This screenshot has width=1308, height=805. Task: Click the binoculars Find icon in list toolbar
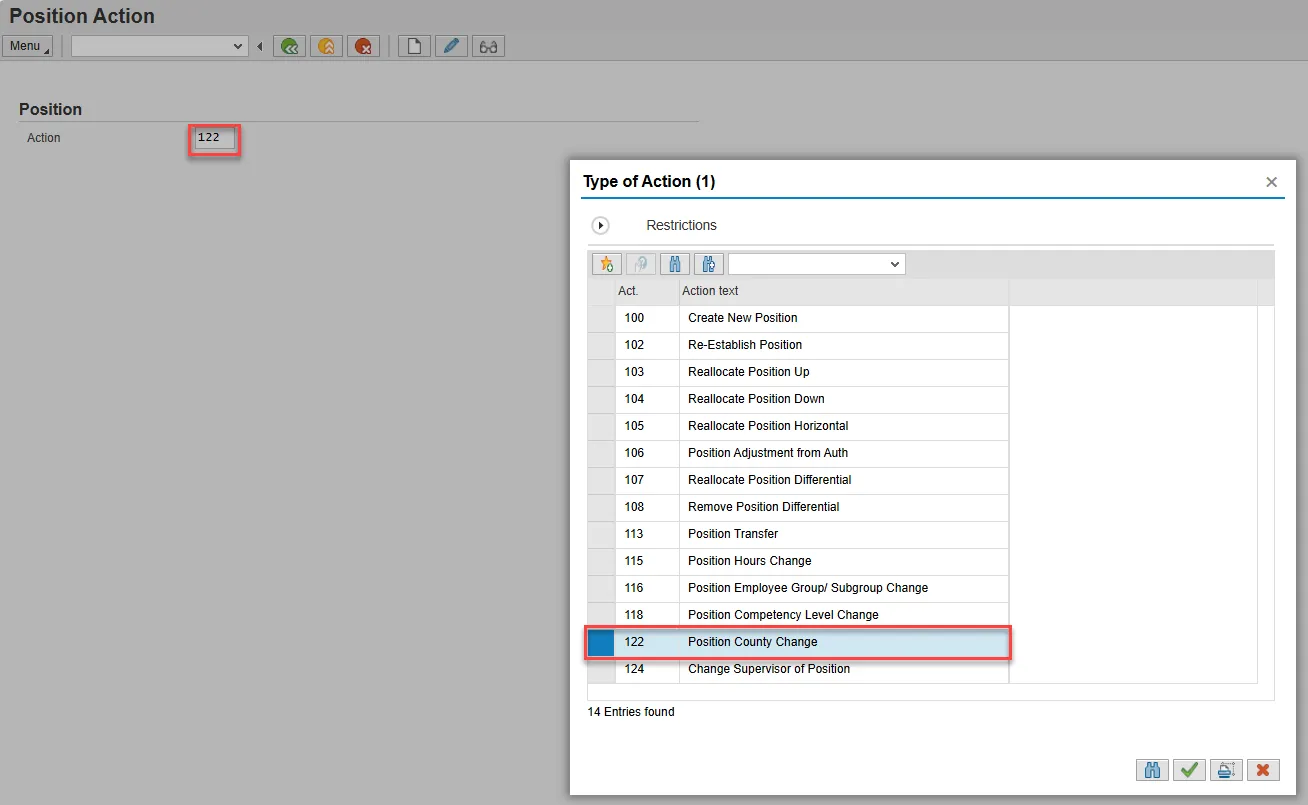point(675,264)
